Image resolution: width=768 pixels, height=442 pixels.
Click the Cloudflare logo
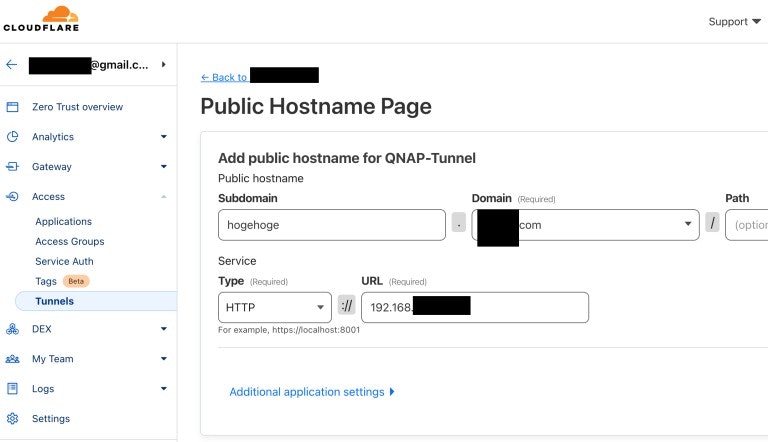pos(41,20)
